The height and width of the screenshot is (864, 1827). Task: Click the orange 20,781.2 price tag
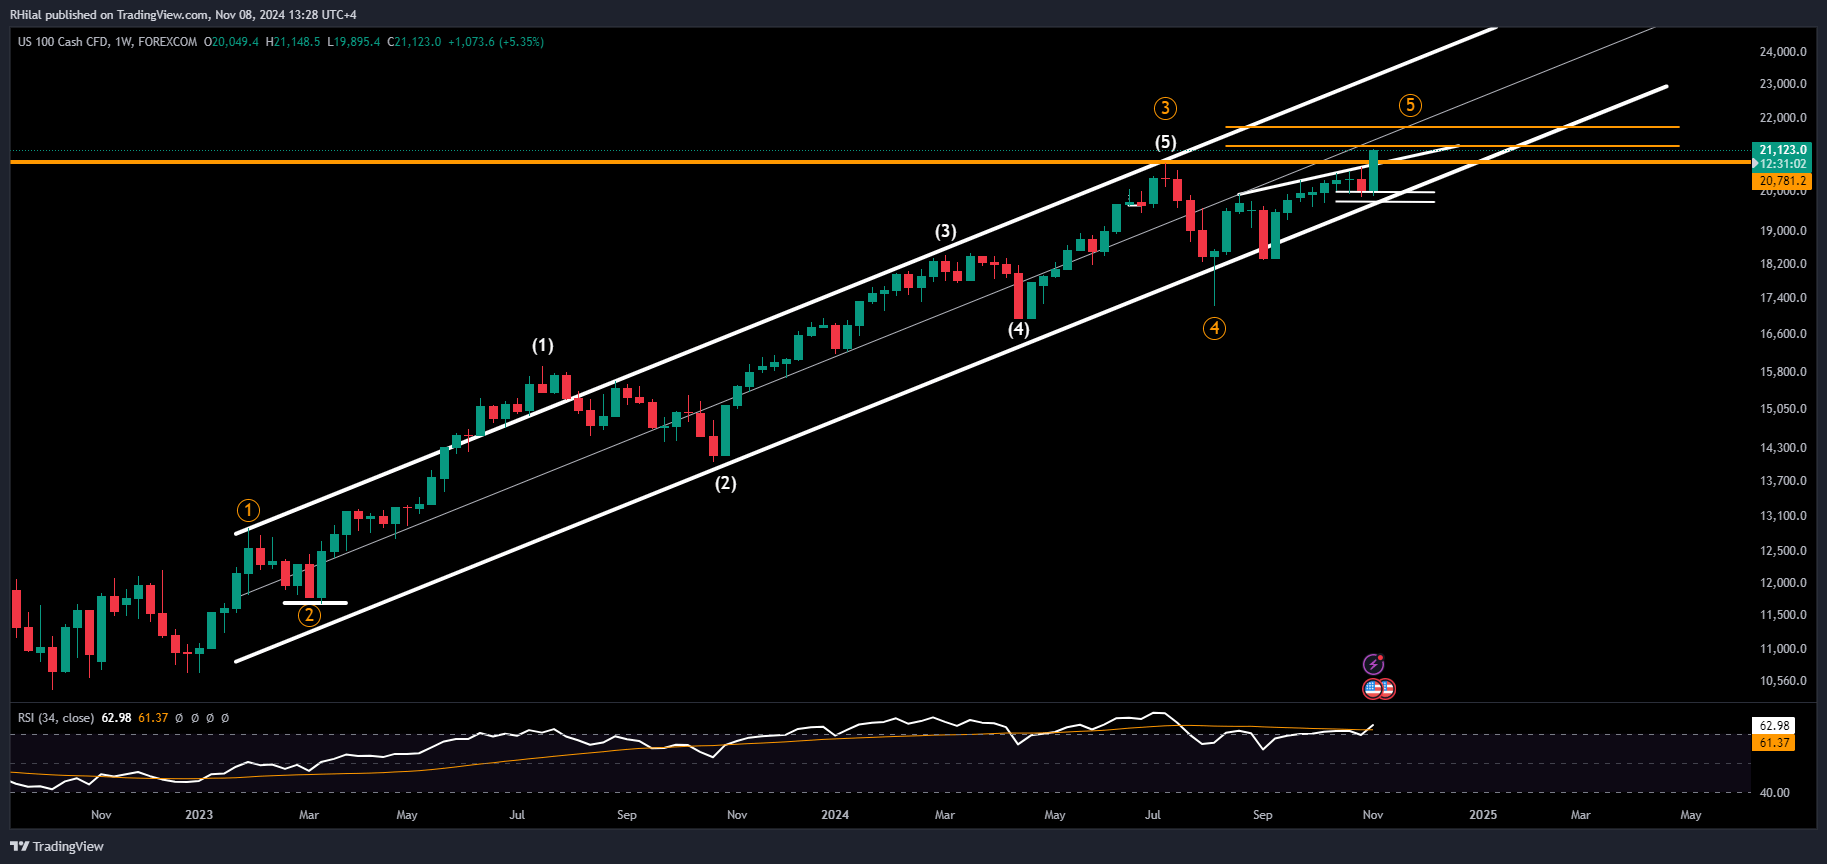pyautogui.click(x=1782, y=181)
